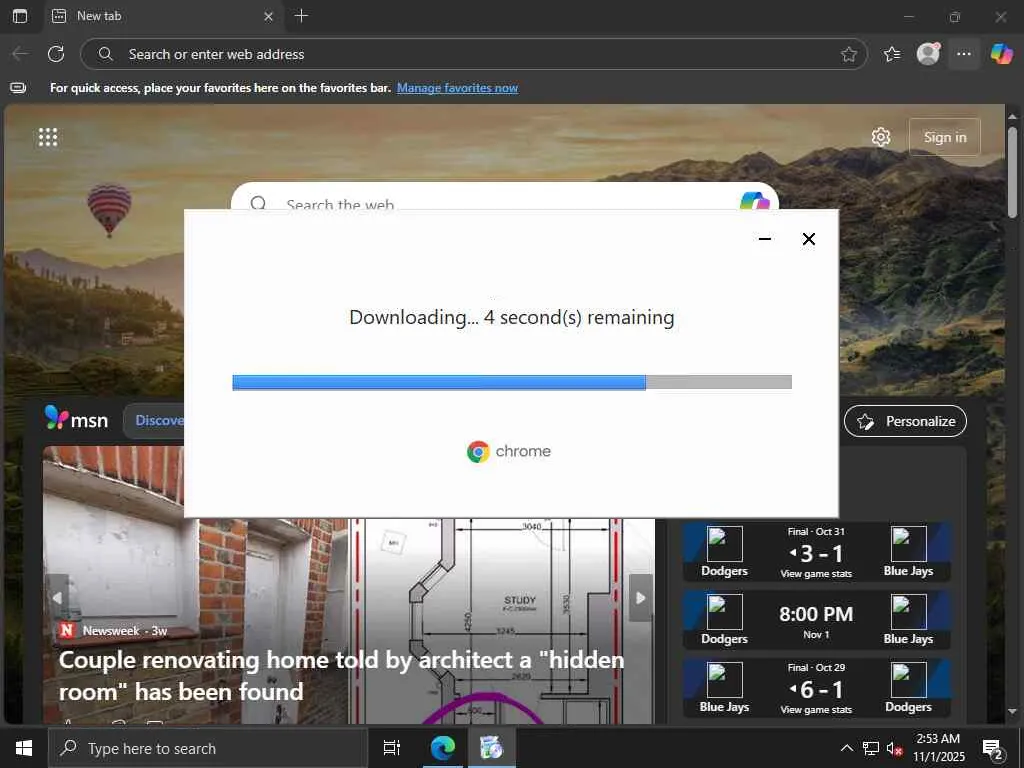Open notification center icon

993,750
